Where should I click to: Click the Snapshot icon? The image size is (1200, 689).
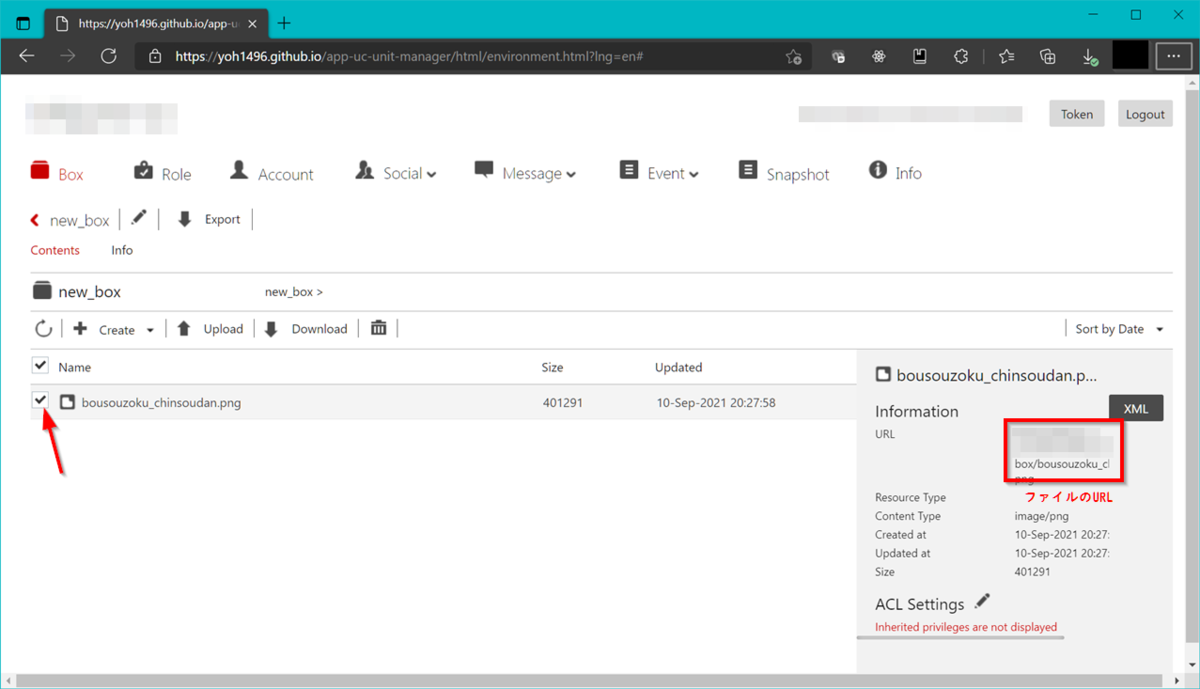(748, 171)
